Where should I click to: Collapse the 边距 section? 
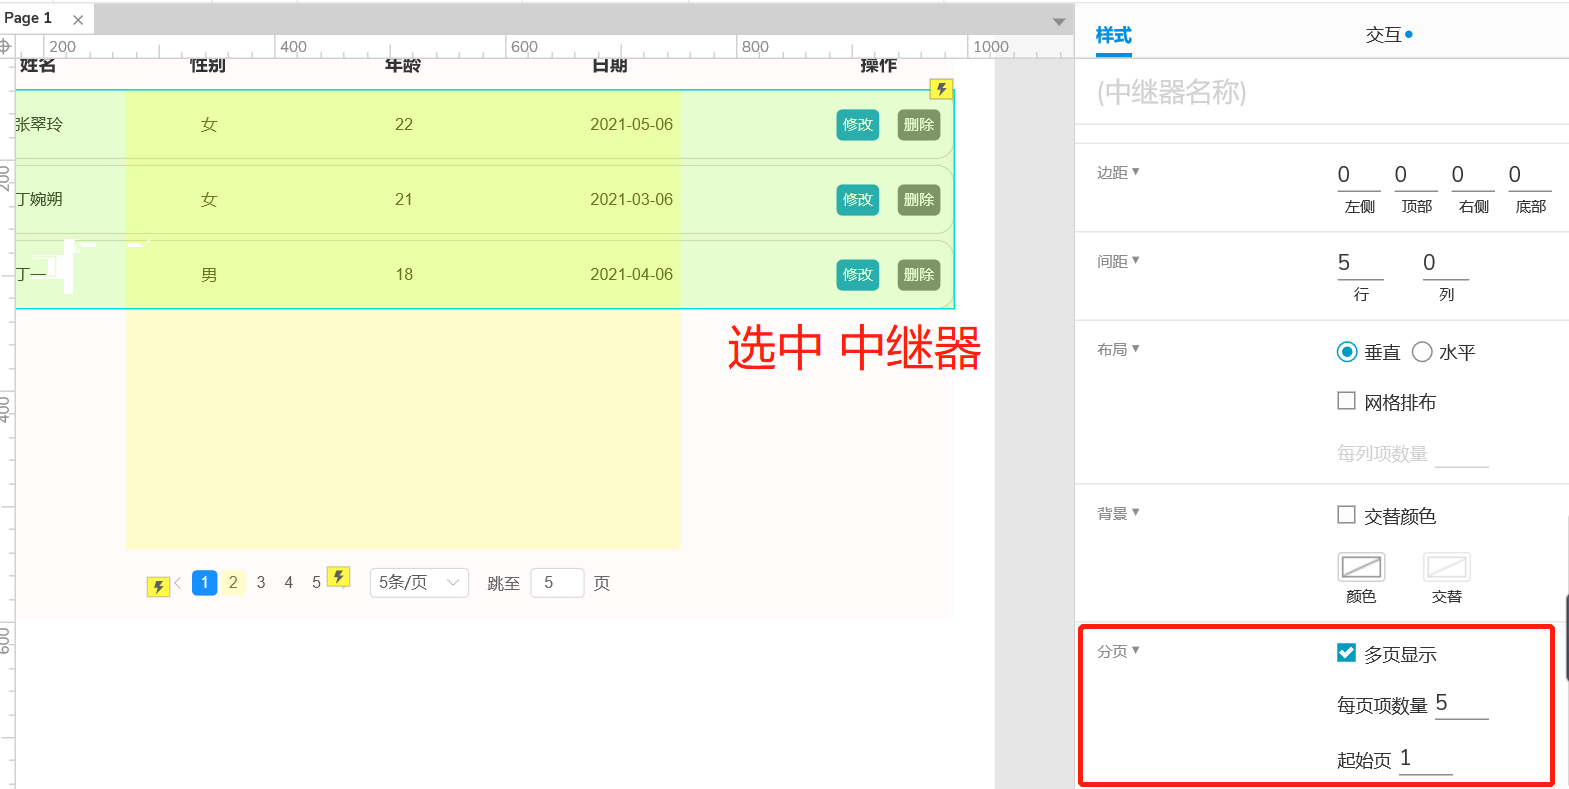coord(1118,172)
